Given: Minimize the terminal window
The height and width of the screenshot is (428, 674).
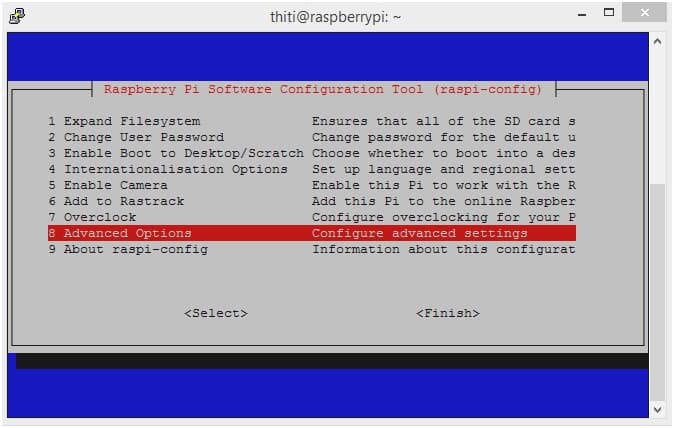Looking at the screenshot, I should pyautogui.click(x=582, y=14).
